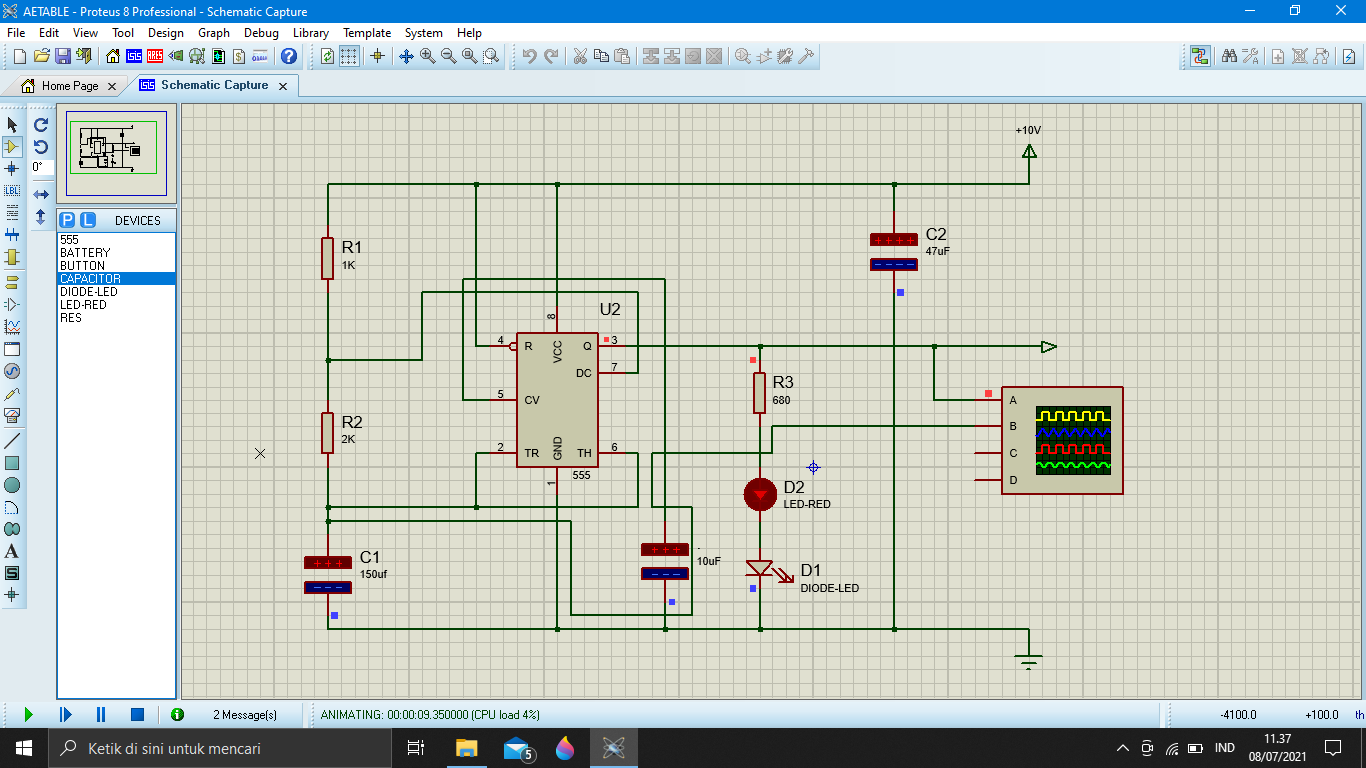The height and width of the screenshot is (768, 1366).
Task: Open the Library menu
Action: [310, 33]
